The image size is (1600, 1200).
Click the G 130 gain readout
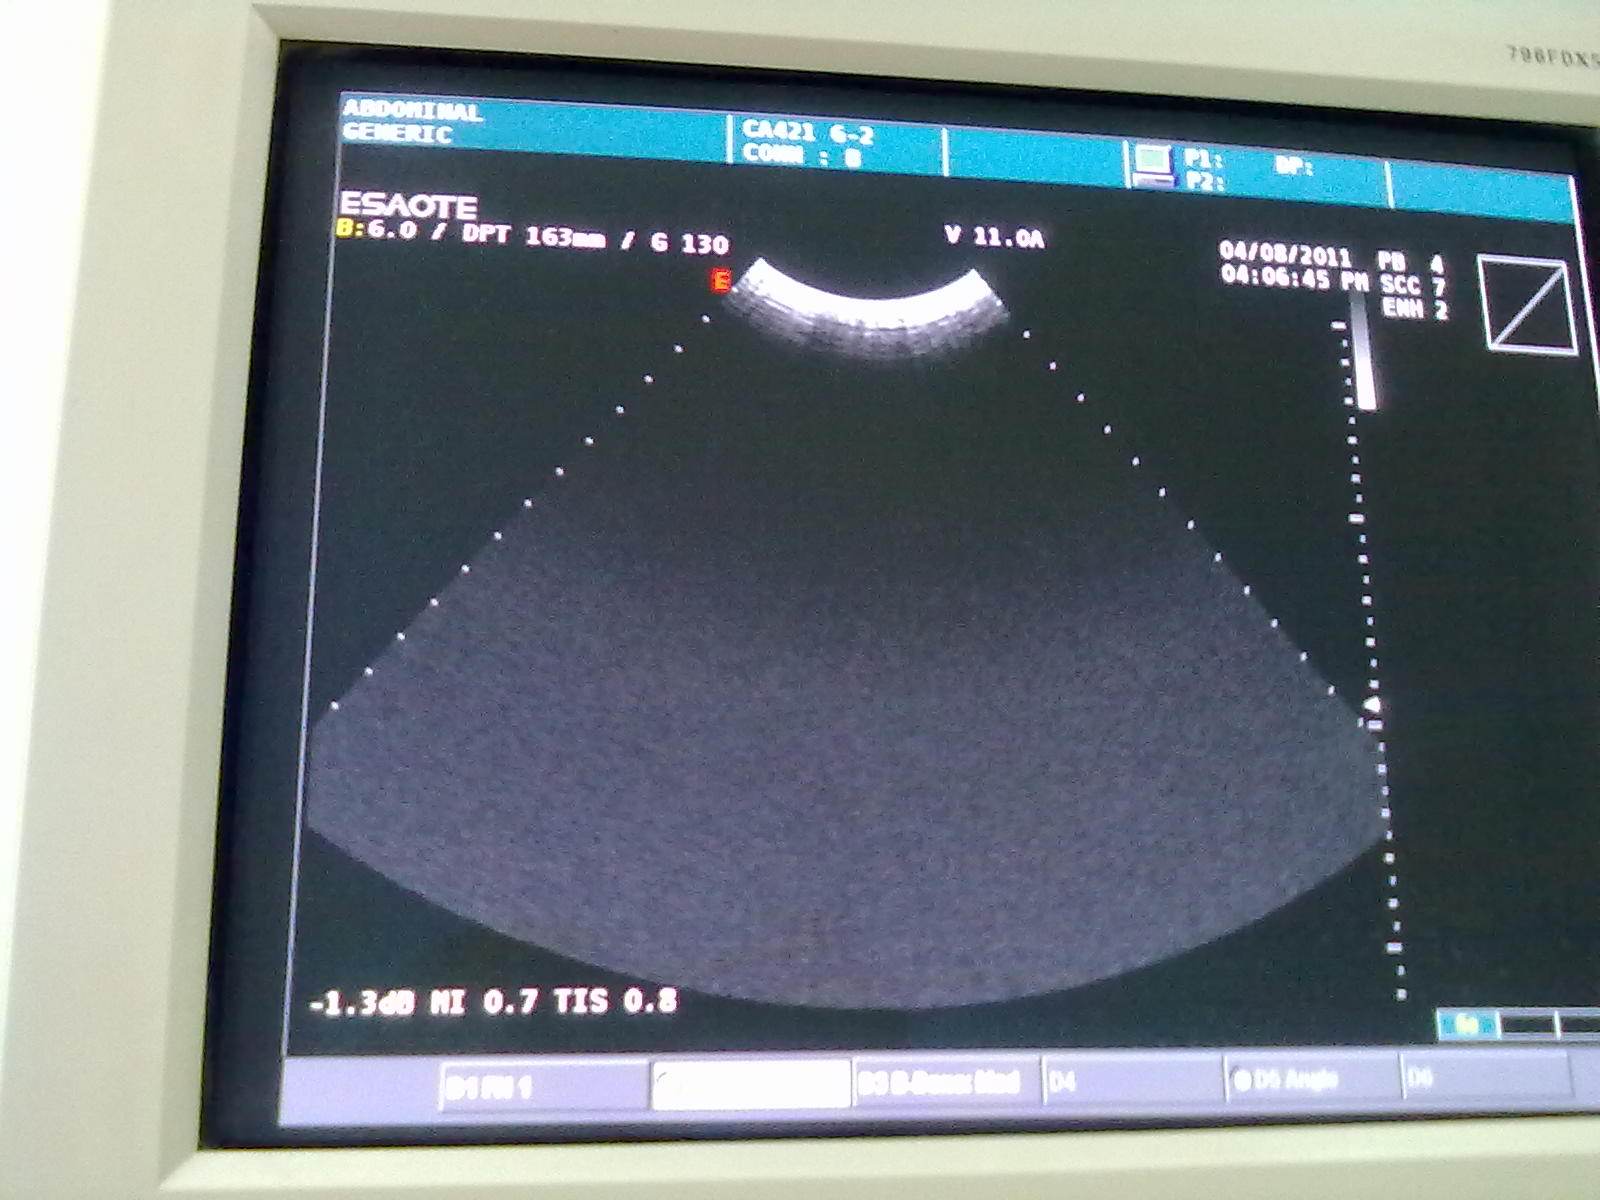(690, 243)
